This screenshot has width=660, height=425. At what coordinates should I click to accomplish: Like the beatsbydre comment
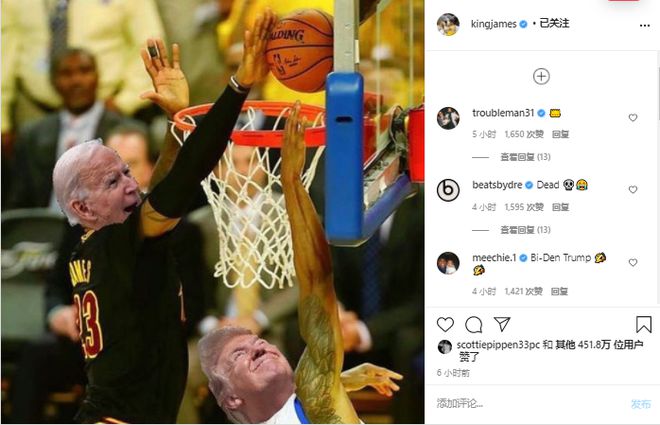tap(633, 190)
